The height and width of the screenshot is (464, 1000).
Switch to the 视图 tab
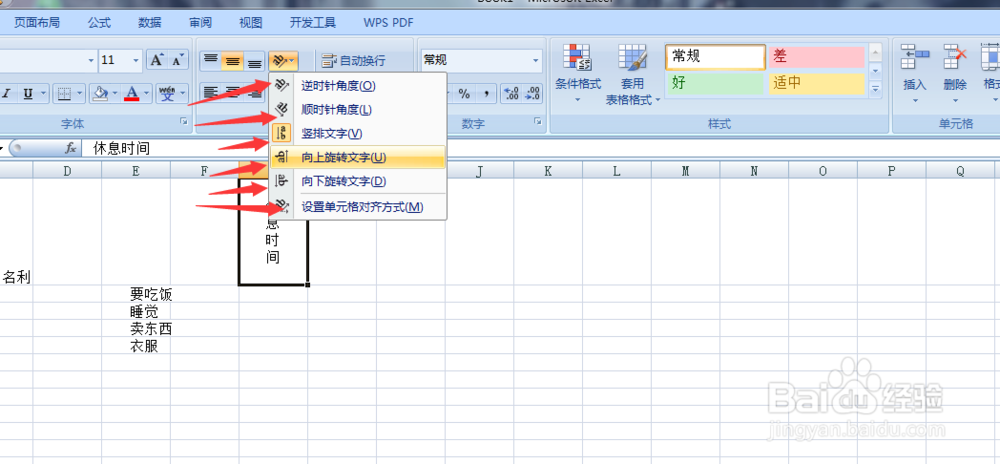pyautogui.click(x=251, y=23)
